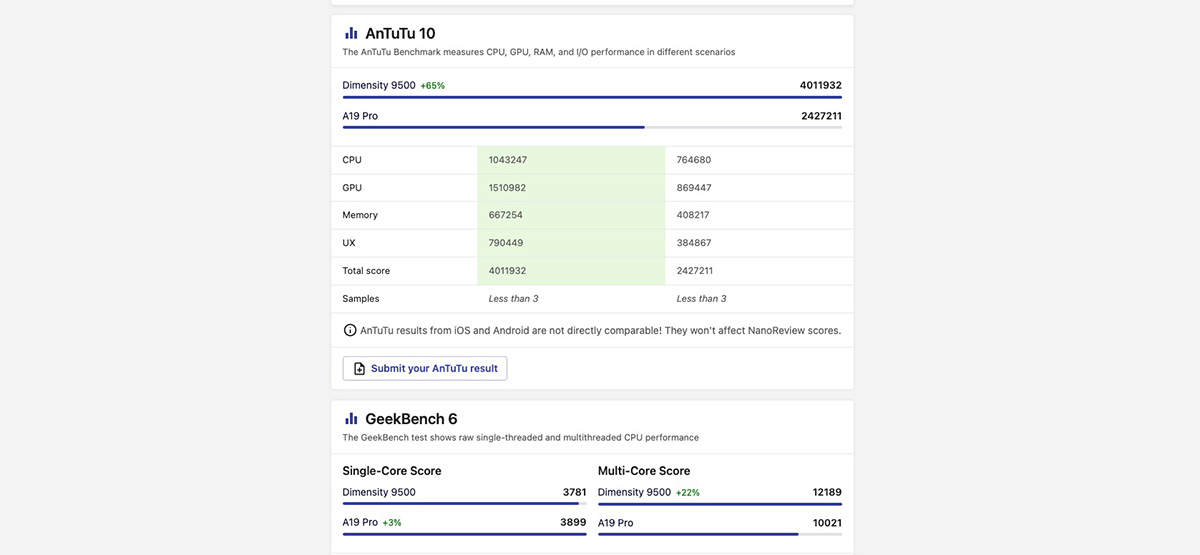
Task: Click the +3% badge next to A19 Pro
Action: pos(392,523)
